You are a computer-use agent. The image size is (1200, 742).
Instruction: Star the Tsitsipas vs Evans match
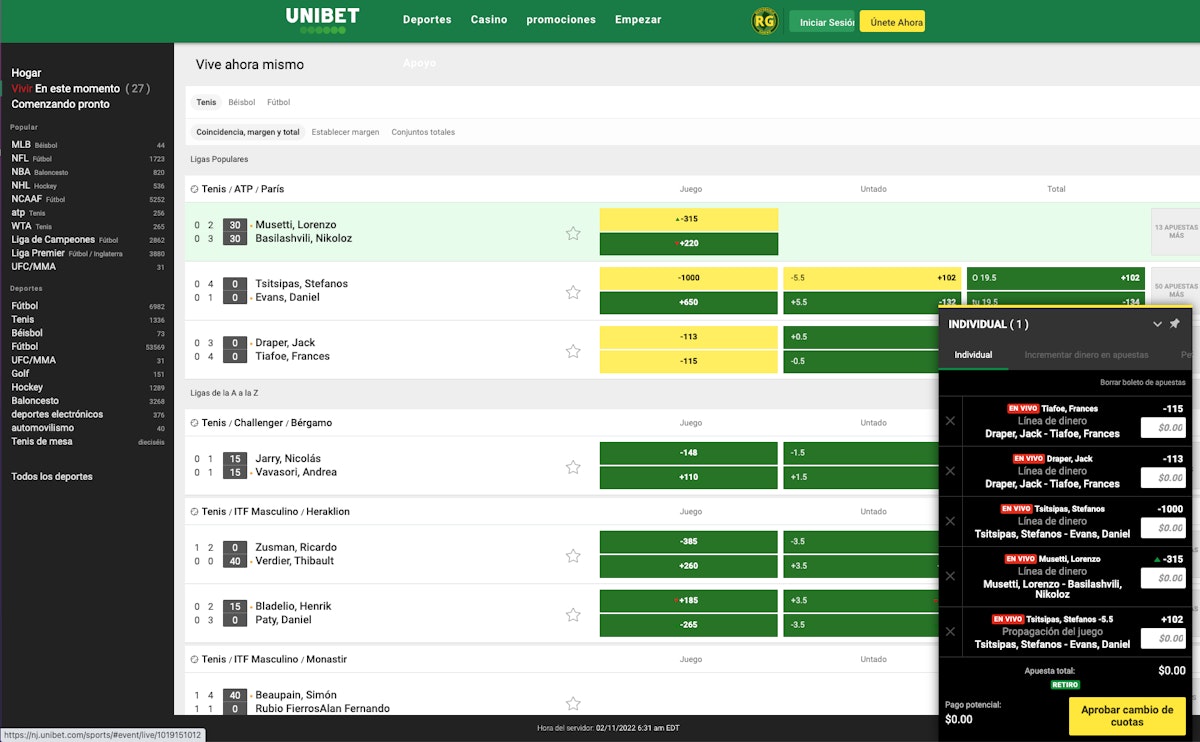pyautogui.click(x=573, y=292)
